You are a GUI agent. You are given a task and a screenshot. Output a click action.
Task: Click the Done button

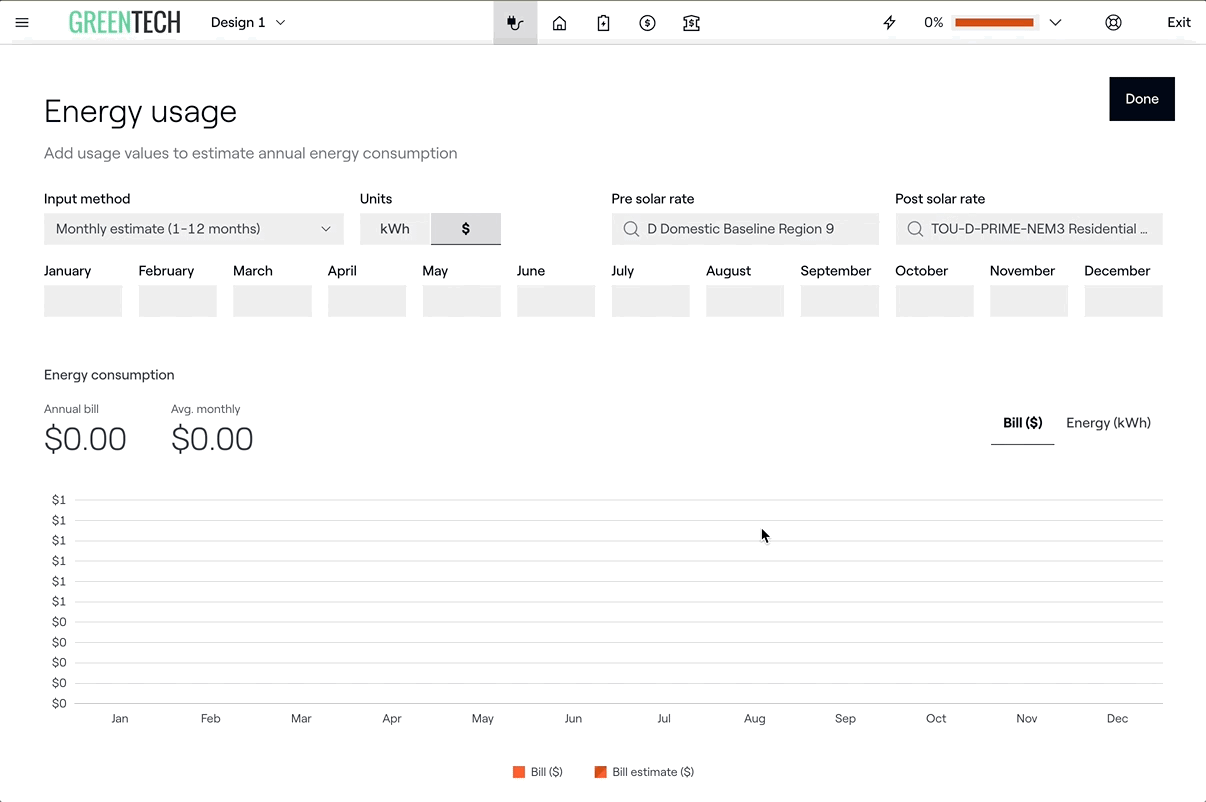1141,99
